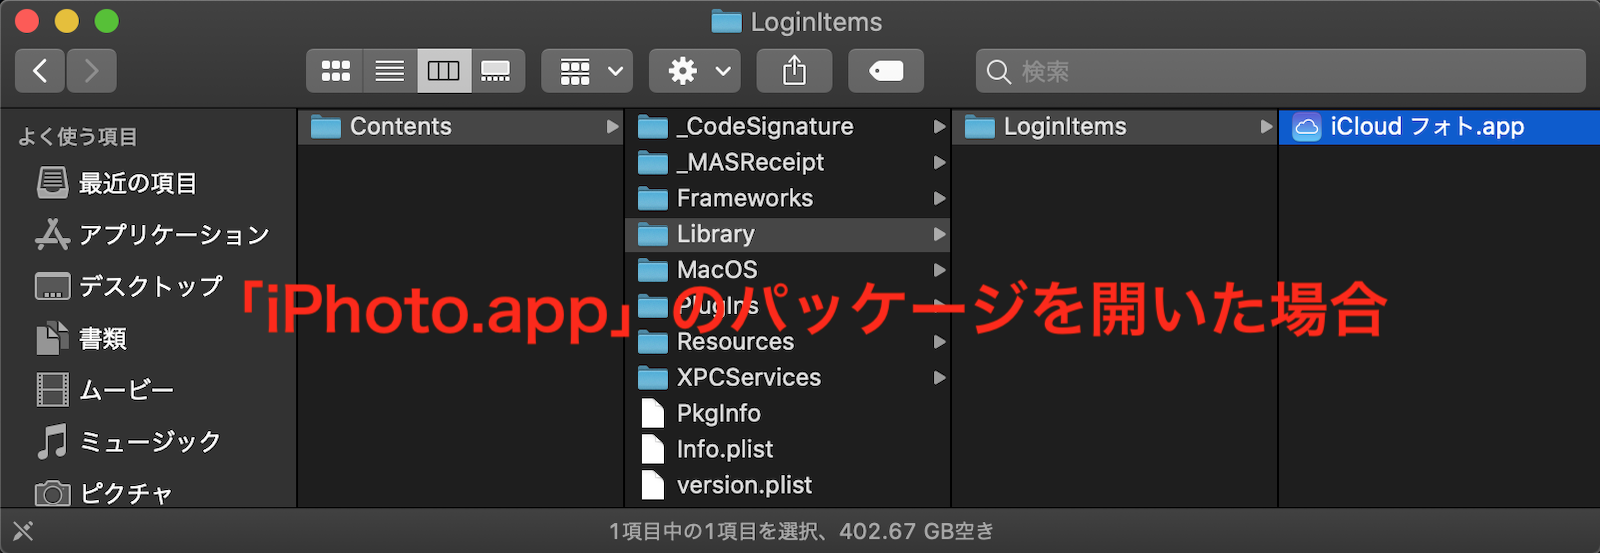Select the PkgInfo file
Viewport: 1600px width, 553px height.
(x=787, y=413)
